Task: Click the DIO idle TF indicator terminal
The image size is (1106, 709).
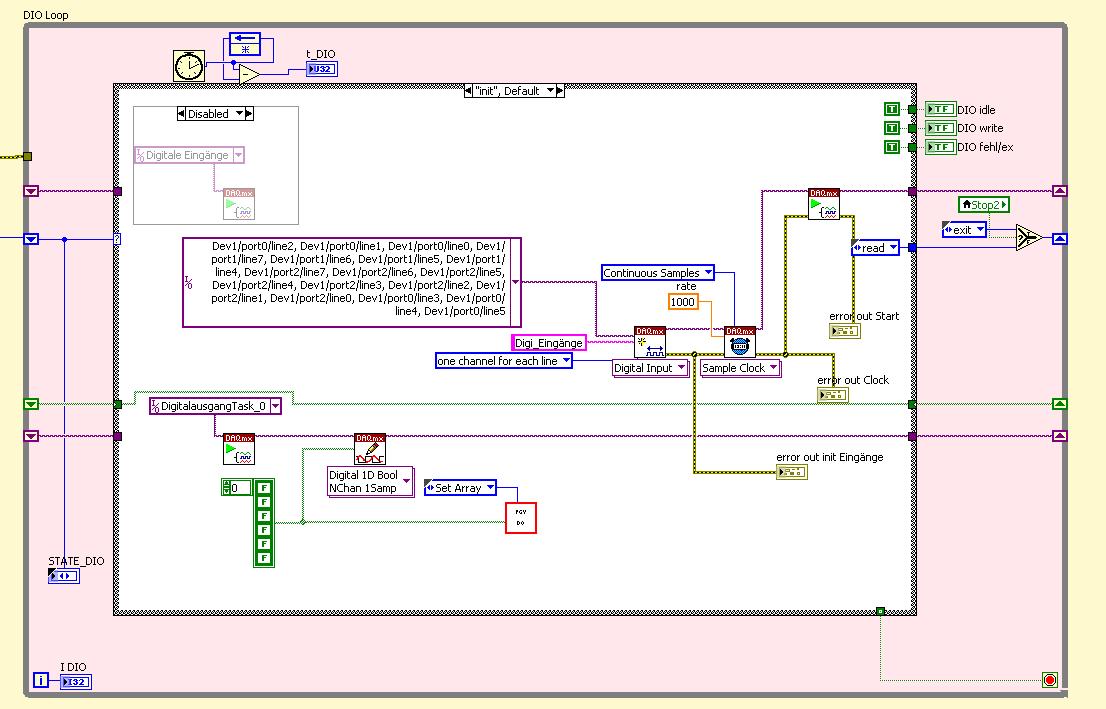Action: tap(940, 109)
